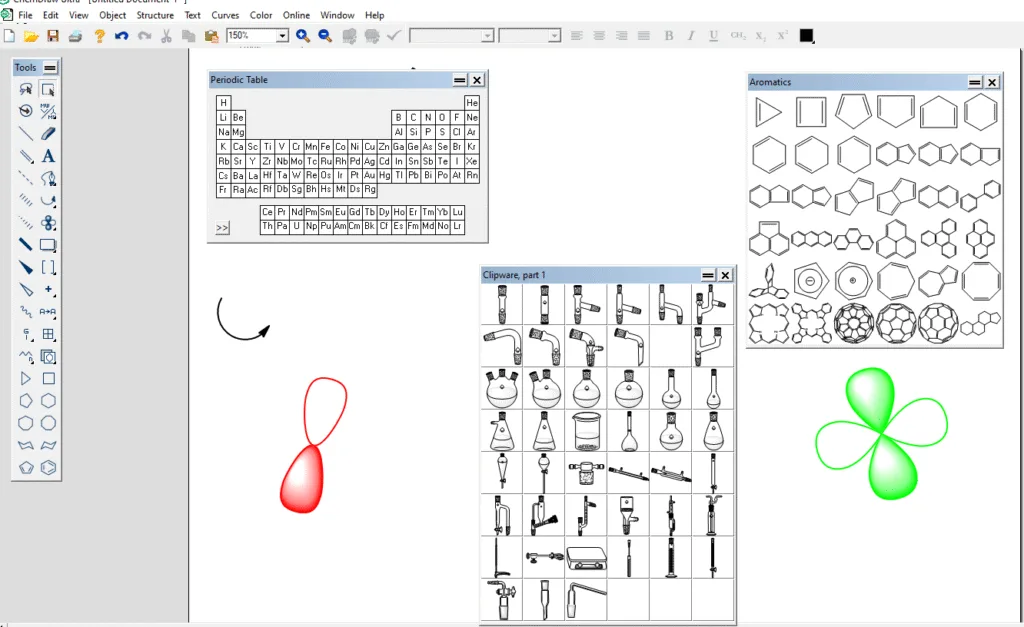The image size is (1024, 627).
Task: Select the Orbitals tool
Action: pos(48,223)
